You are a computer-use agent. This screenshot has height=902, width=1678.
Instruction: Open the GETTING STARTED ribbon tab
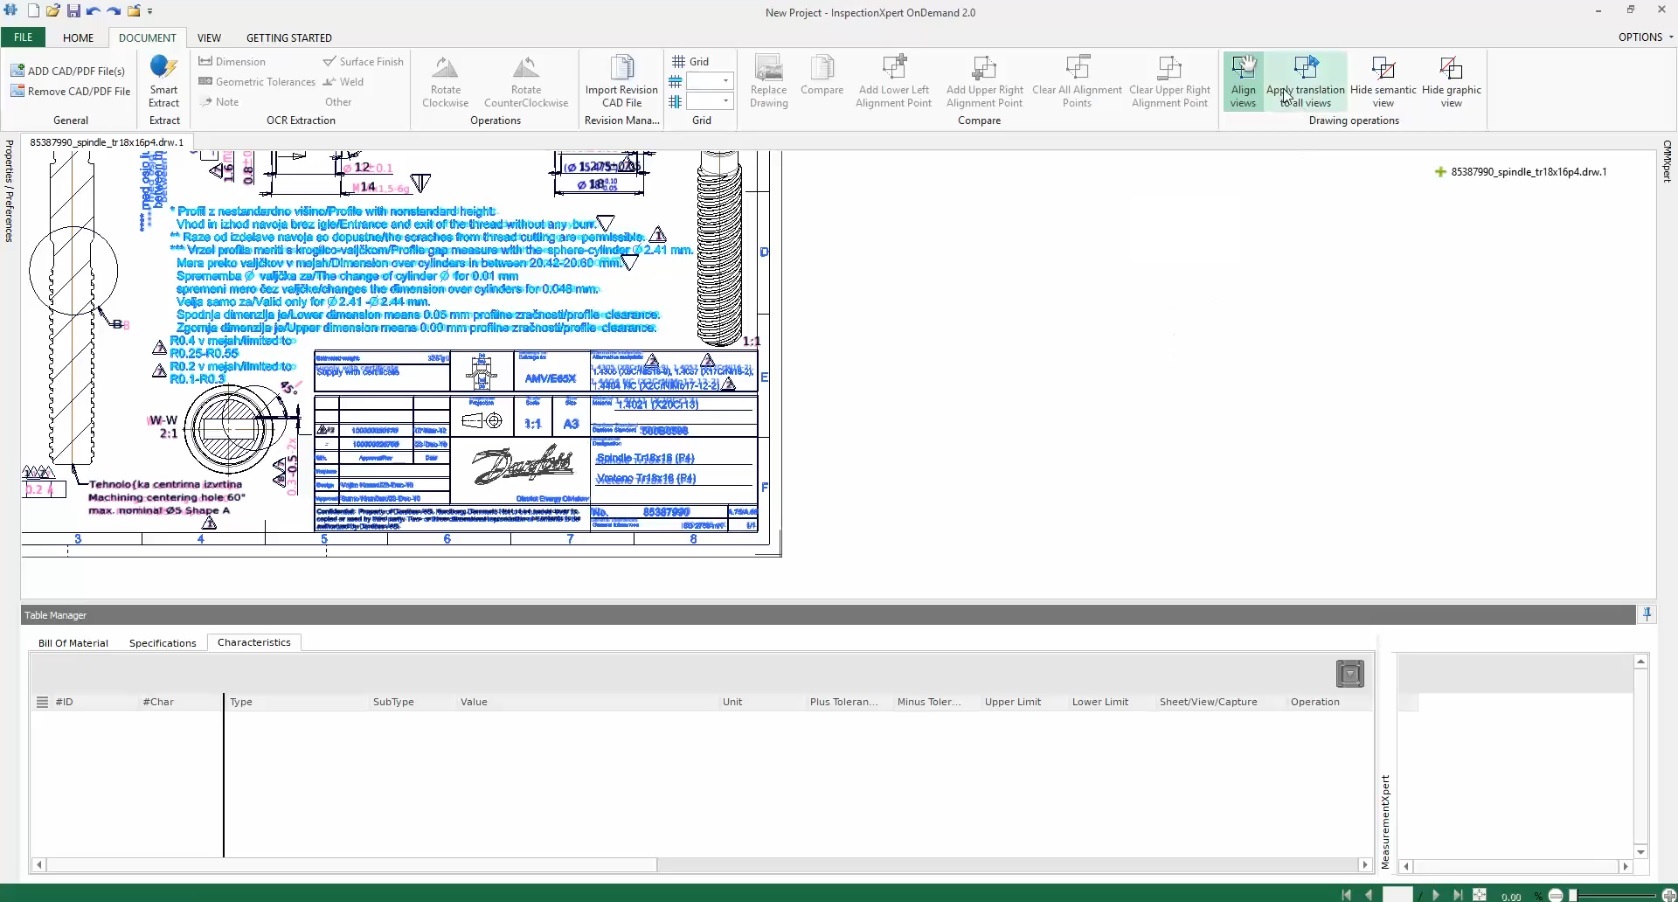point(288,37)
